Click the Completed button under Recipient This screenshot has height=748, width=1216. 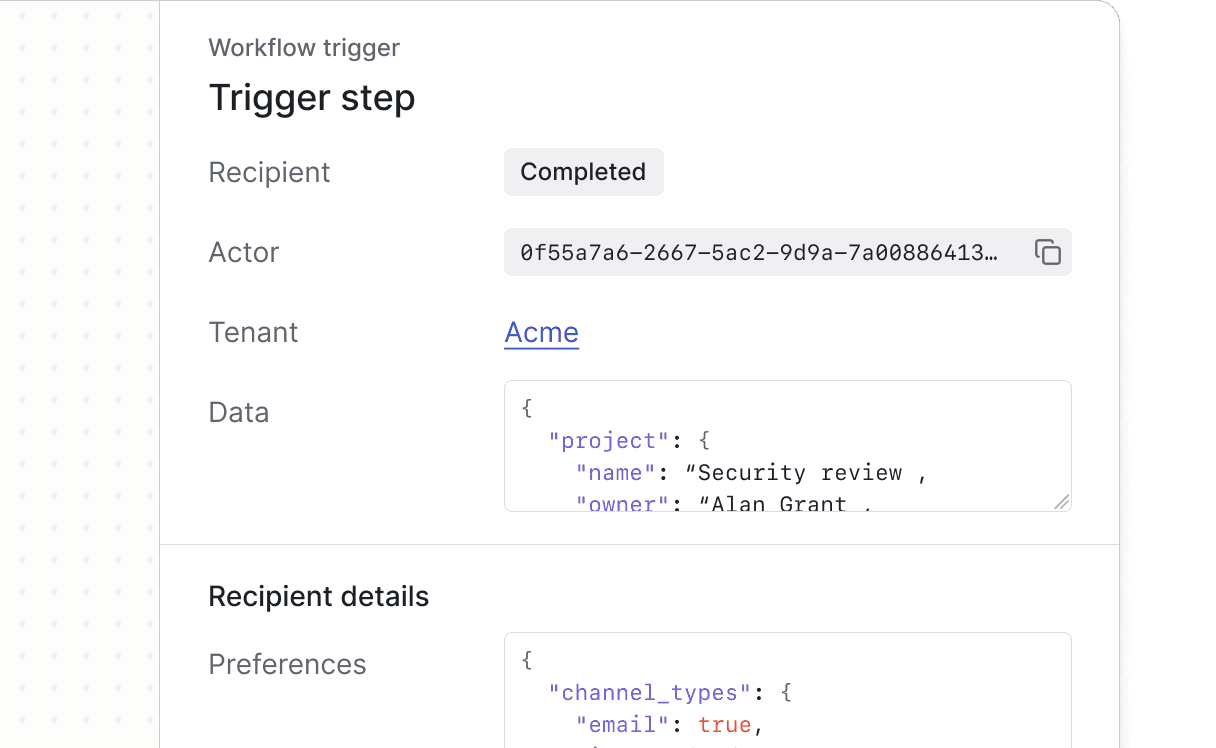pyautogui.click(x=583, y=172)
